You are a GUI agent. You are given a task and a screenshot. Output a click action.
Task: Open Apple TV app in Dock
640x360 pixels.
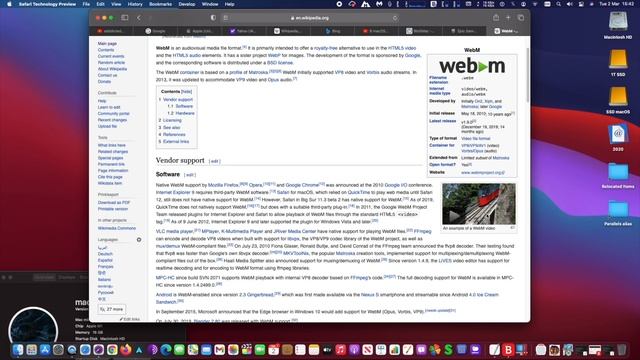click(327, 349)
